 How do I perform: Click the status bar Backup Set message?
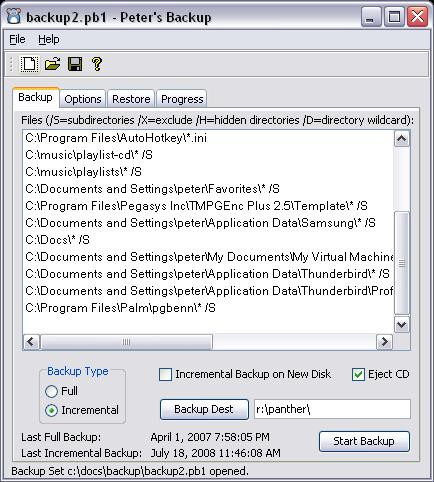pos(130,471)
